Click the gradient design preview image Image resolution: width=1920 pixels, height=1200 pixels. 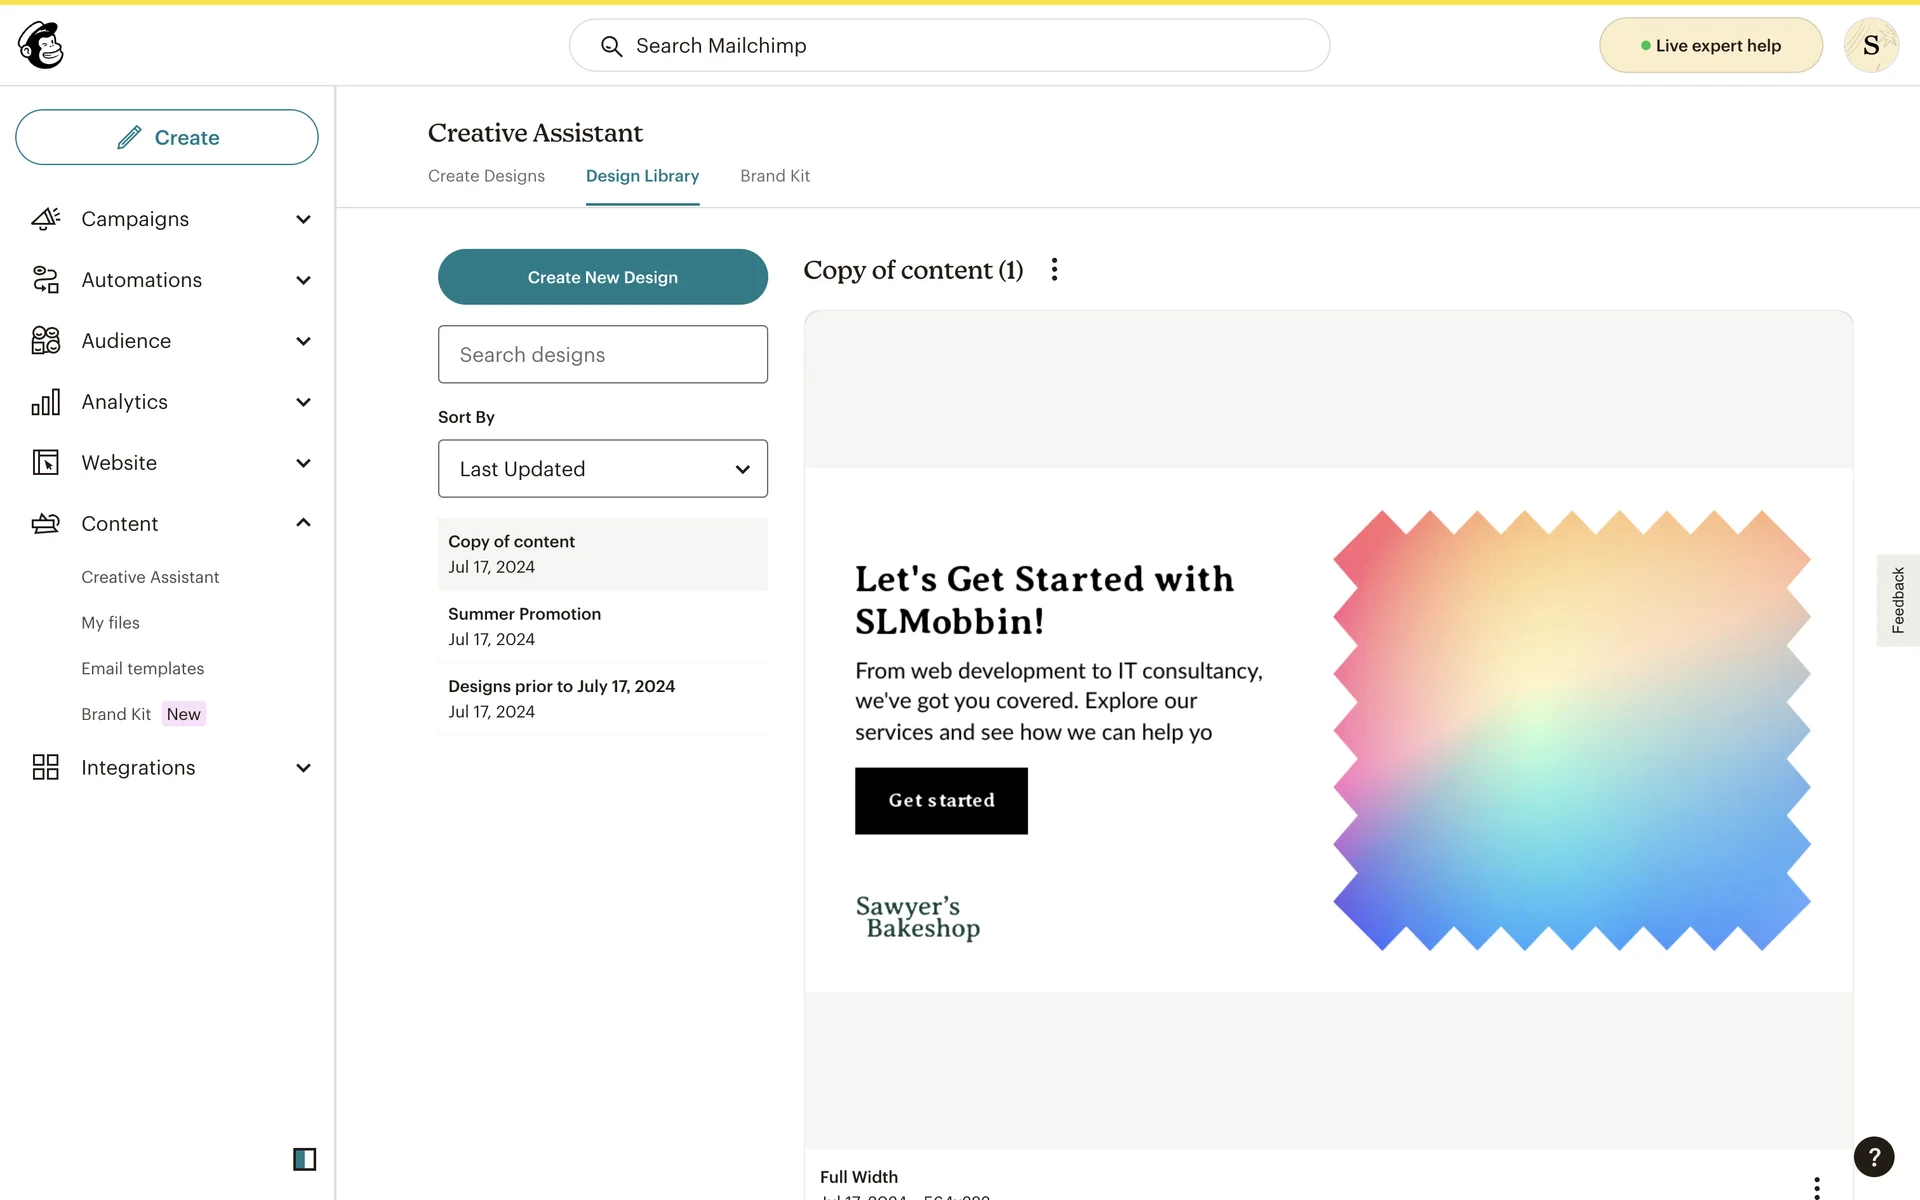(x=1571, y=730)
